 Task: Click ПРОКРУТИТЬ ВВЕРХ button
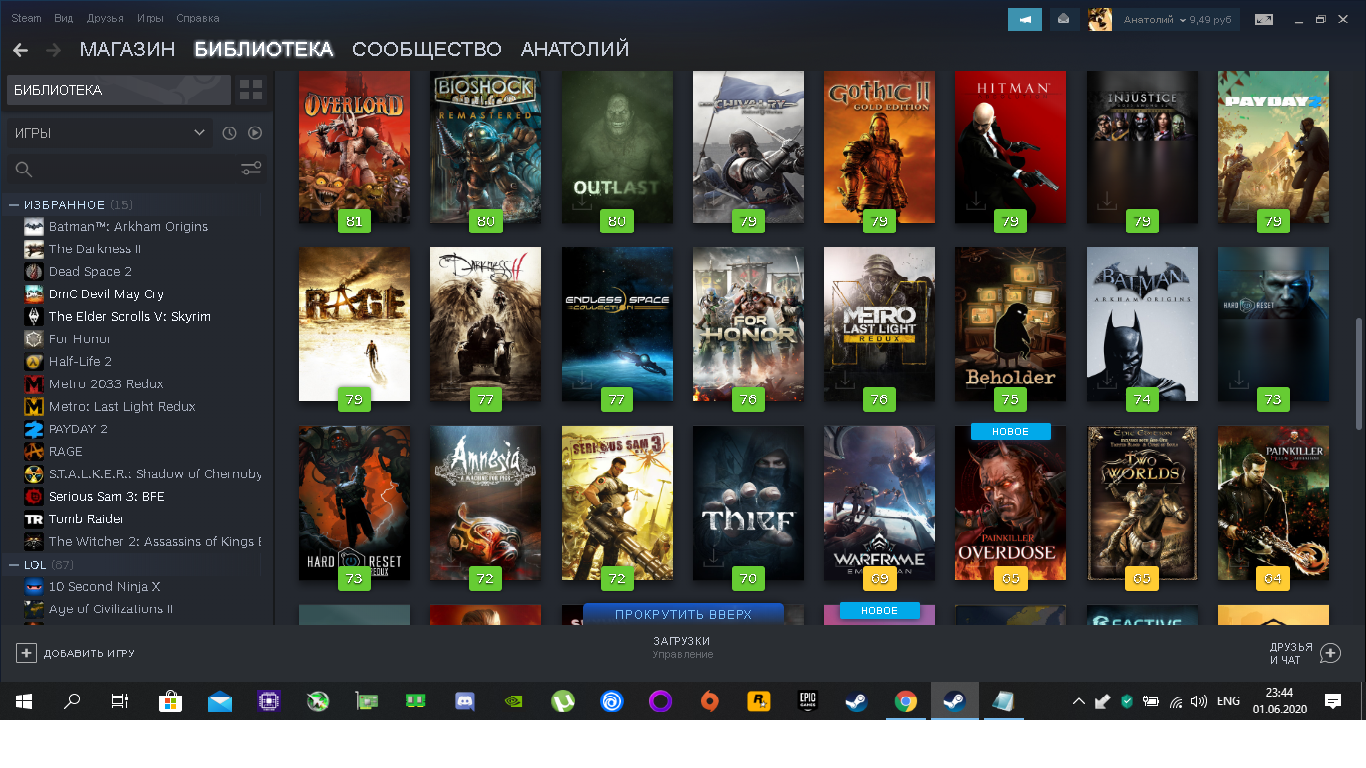pos(684,614)
